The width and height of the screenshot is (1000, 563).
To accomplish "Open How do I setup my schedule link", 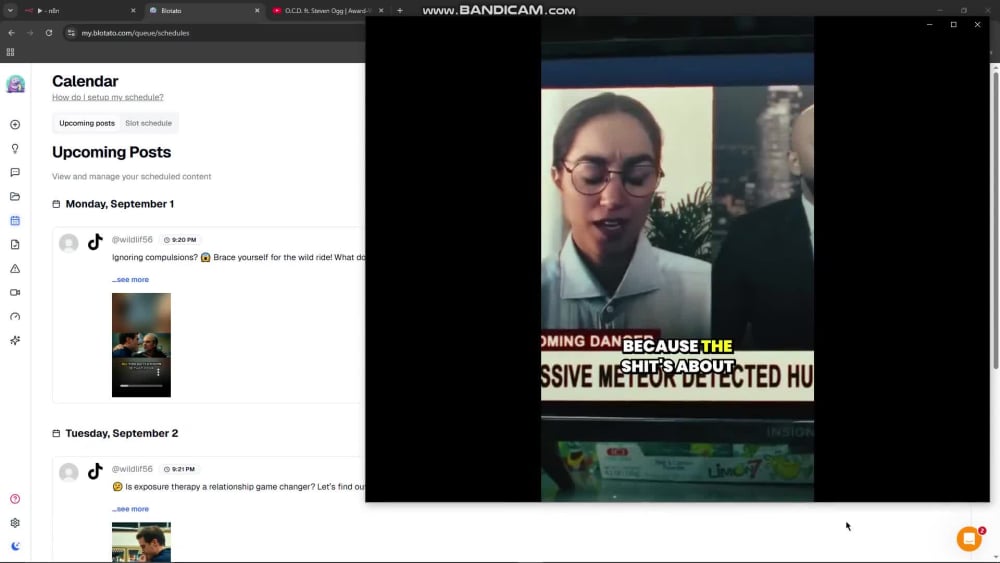I will click(108, 97).
